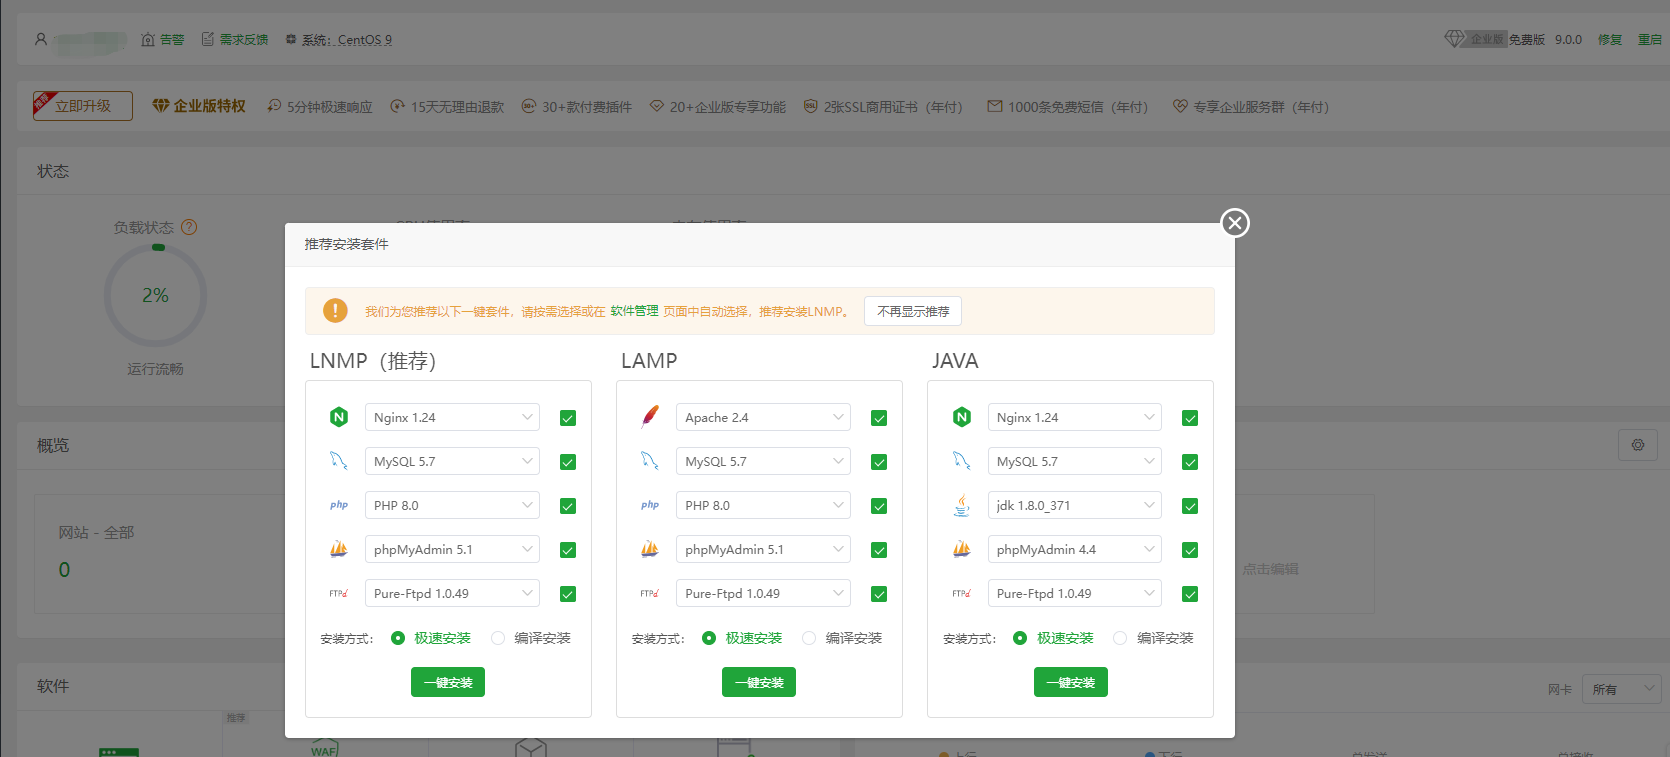Click the Java jdk icon

click(x=962, y=505)
